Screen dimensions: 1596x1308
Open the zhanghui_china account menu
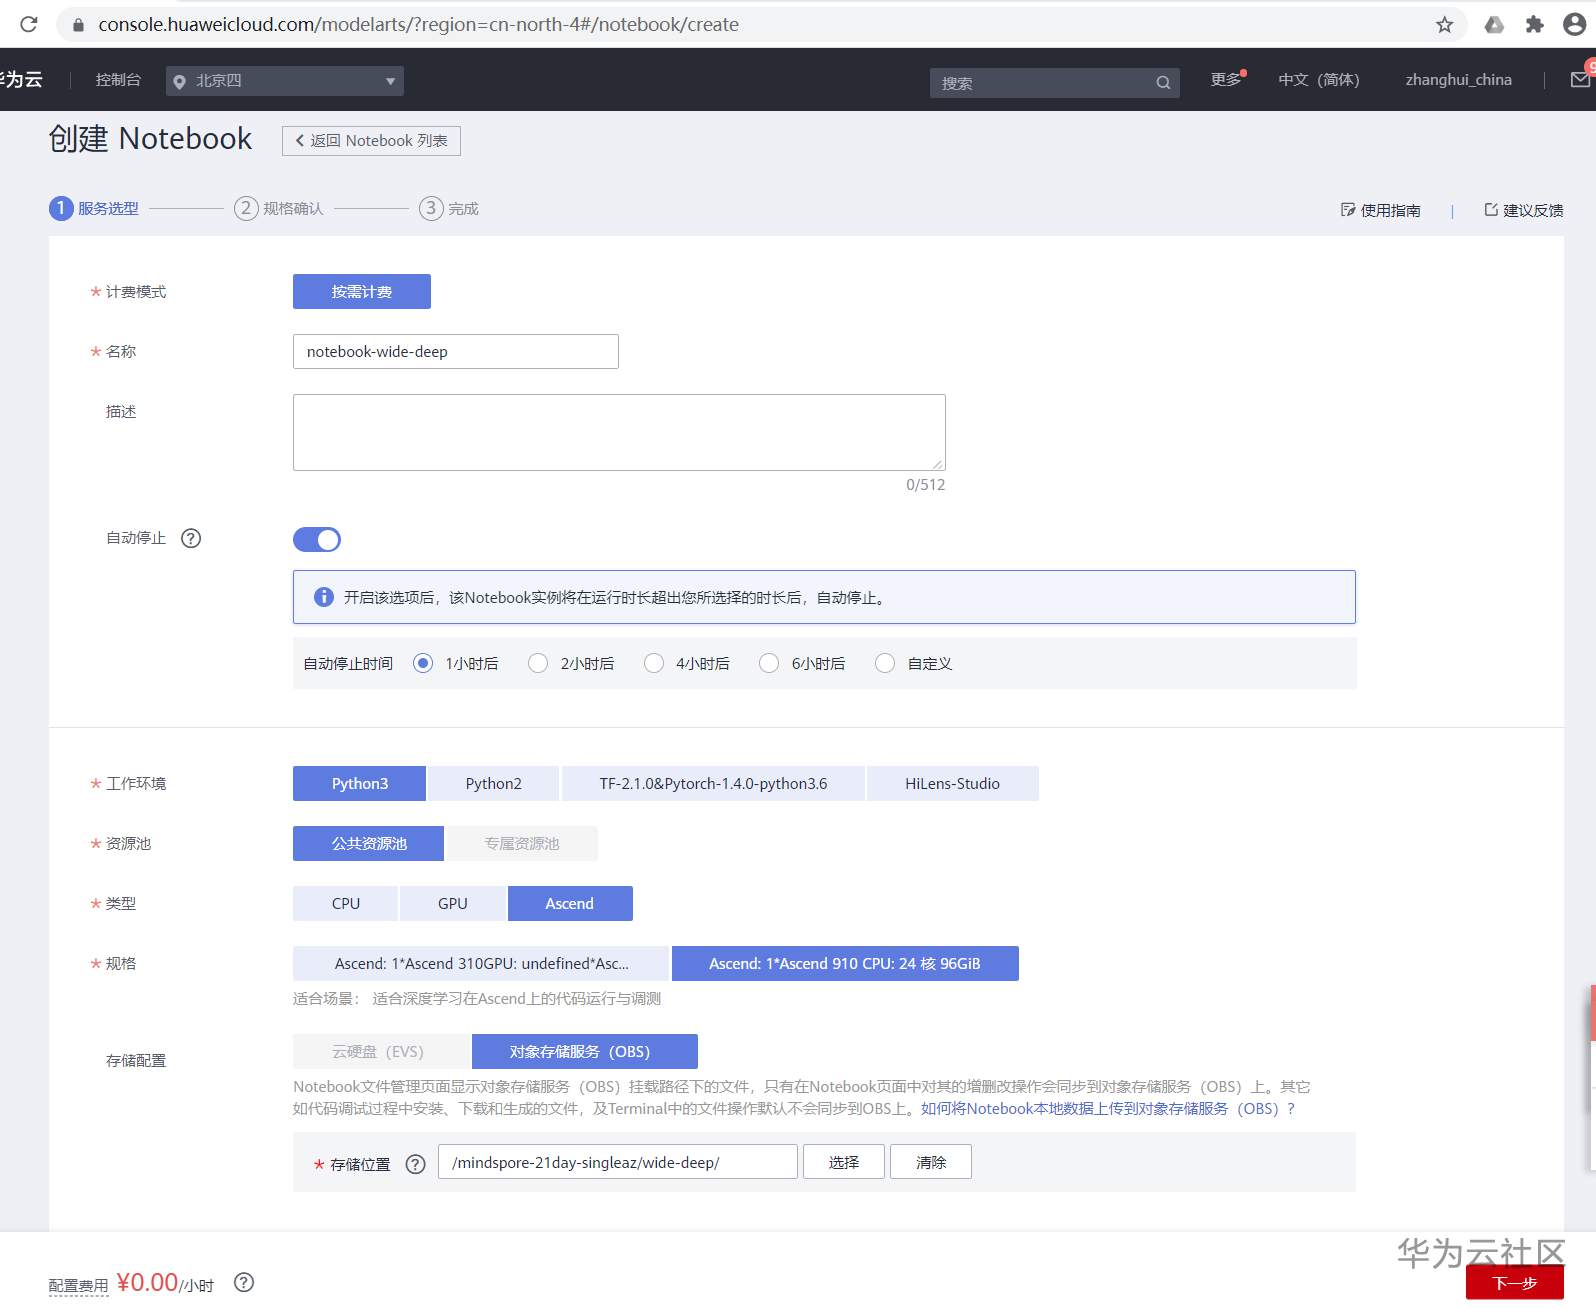pos(1458,80)
